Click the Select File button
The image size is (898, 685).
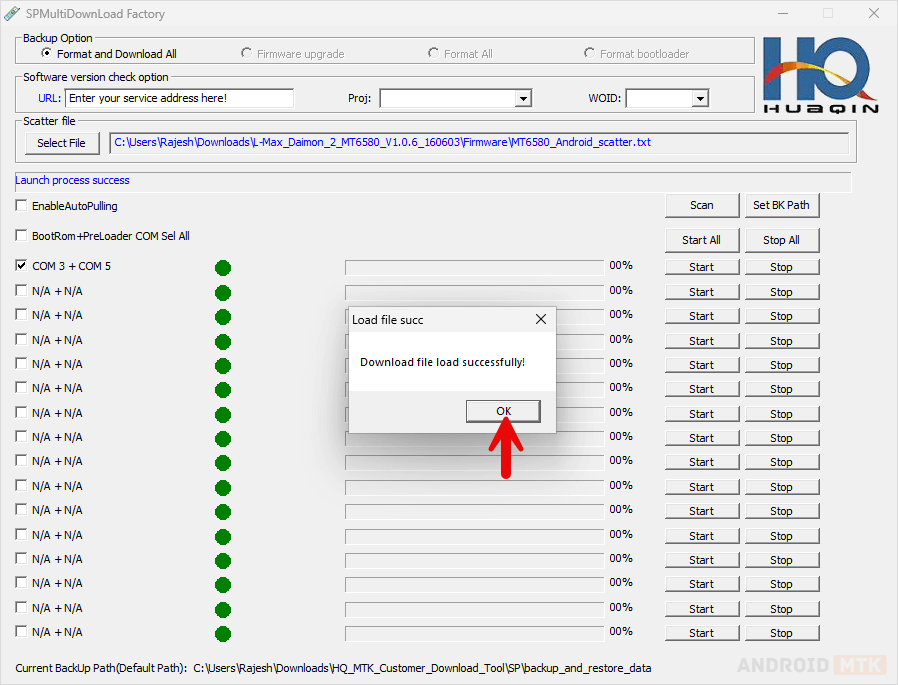(61, 143)
